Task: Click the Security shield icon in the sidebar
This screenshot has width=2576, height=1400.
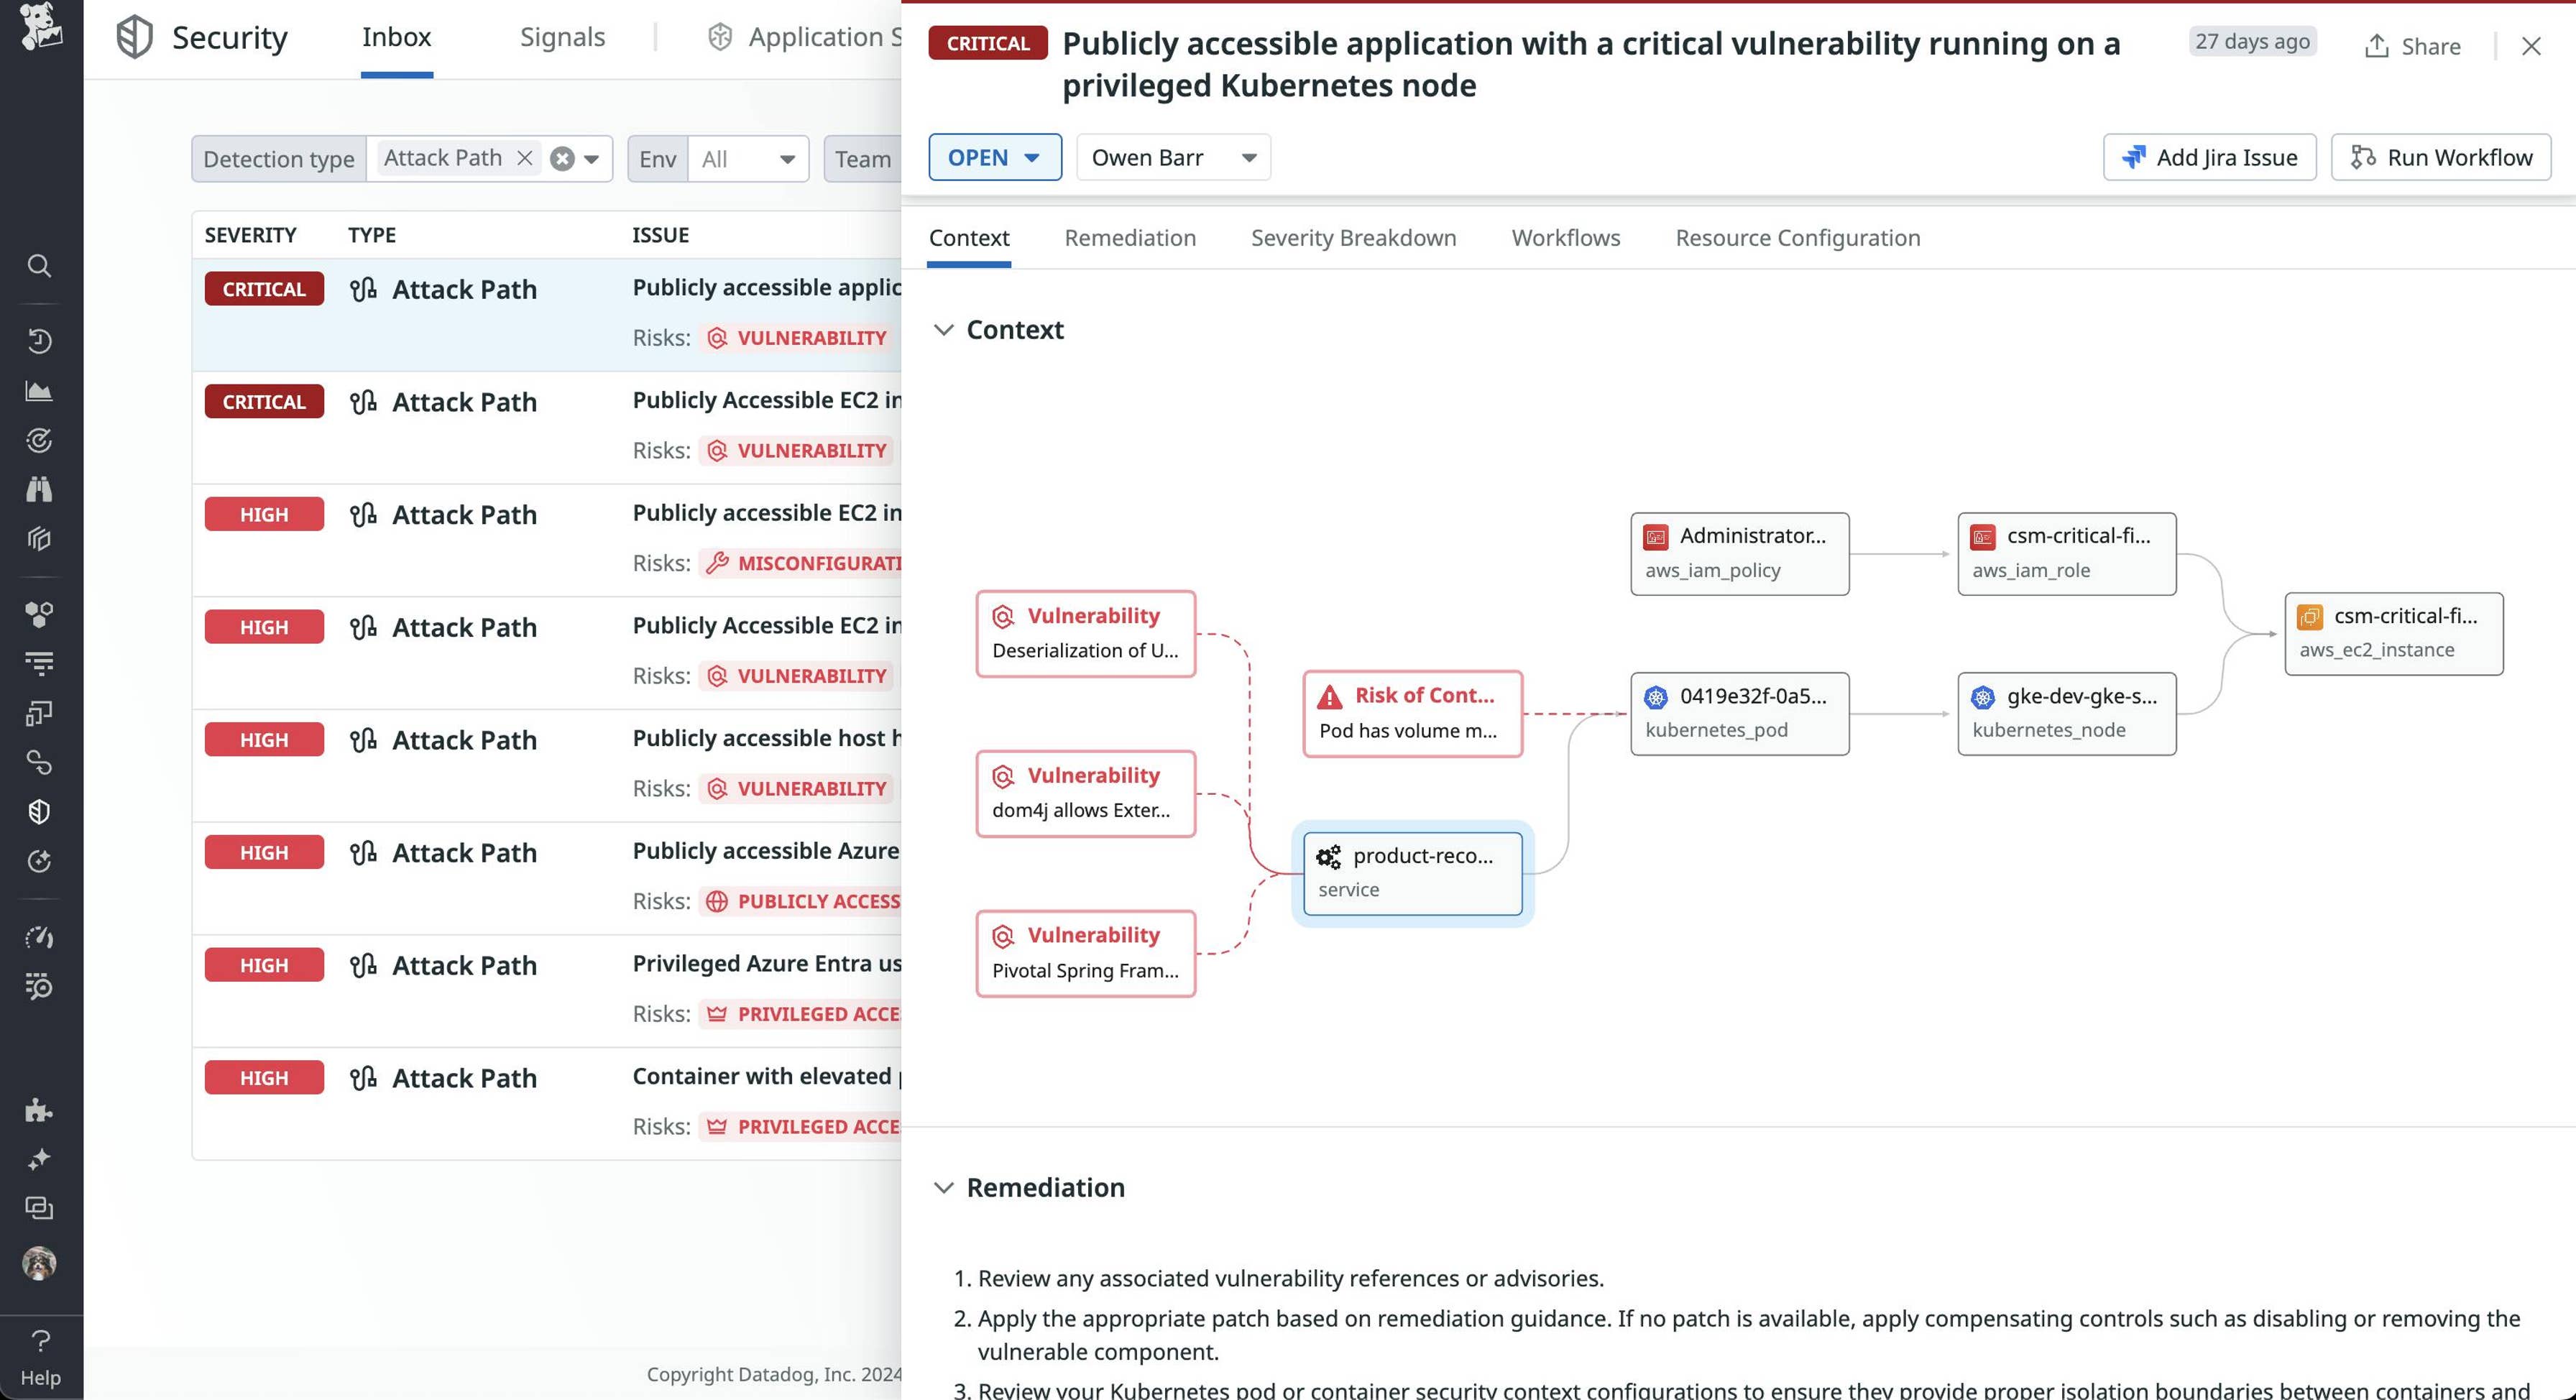Action: point(39,811)
